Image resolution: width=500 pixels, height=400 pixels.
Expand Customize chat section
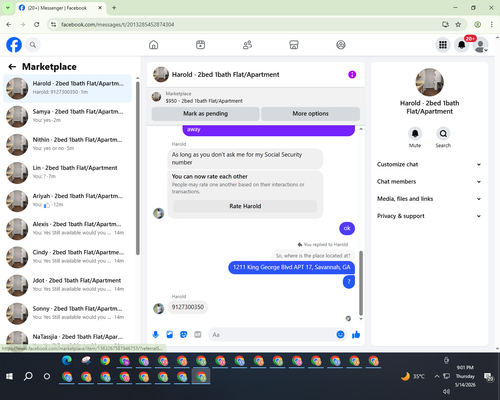(429, 164)
